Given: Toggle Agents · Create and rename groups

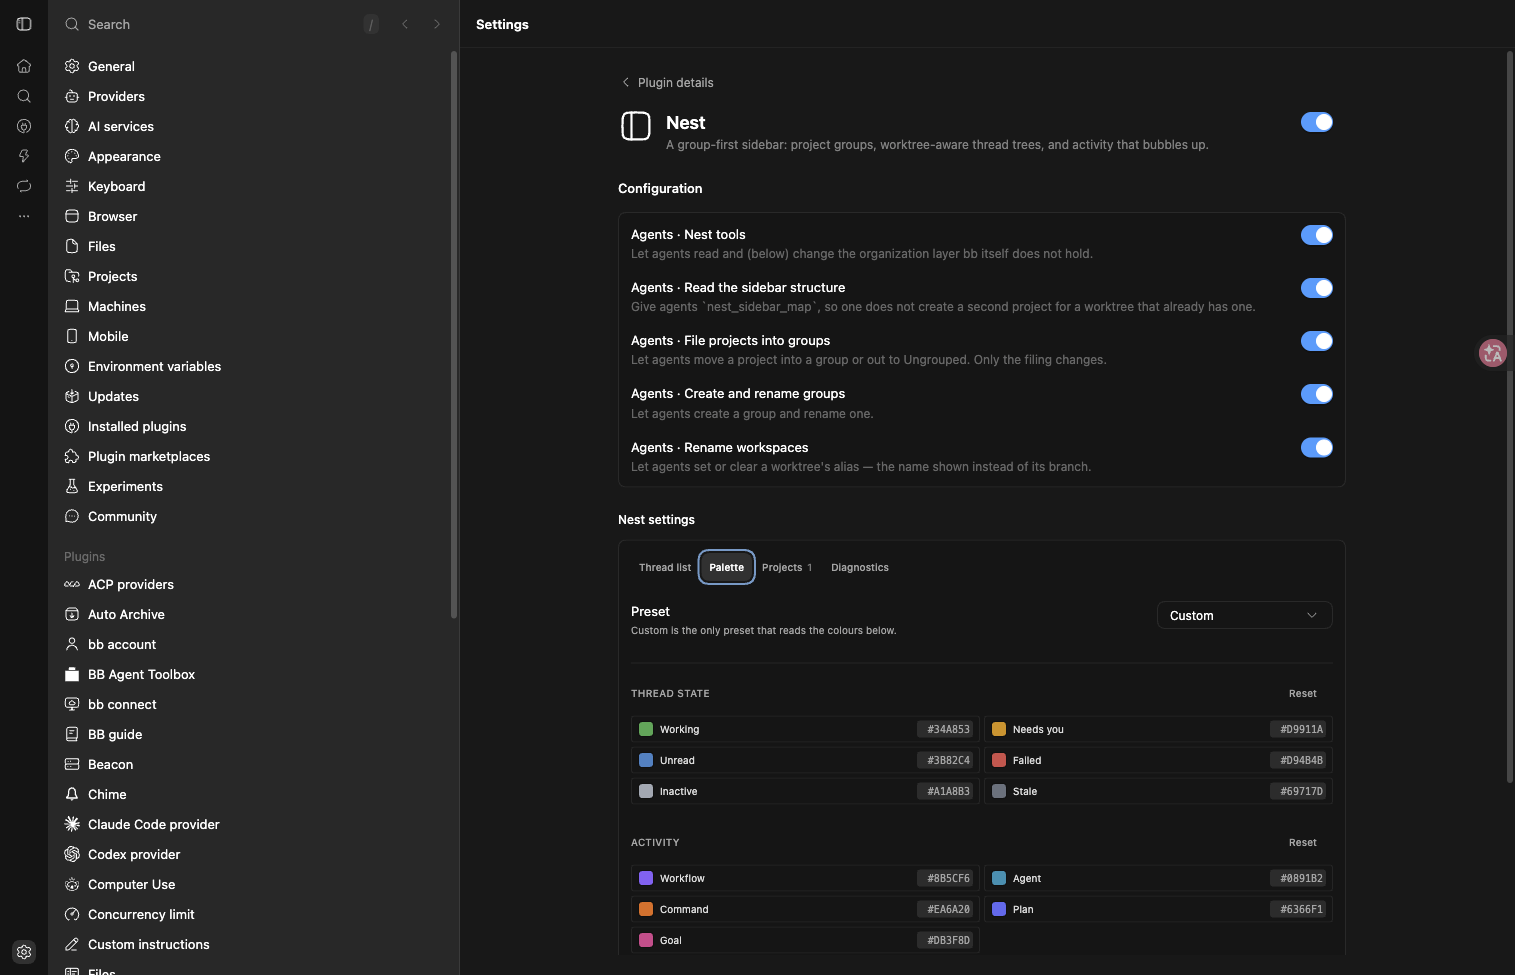Looking at the screenshot, I should click(x=1317, y=394).
